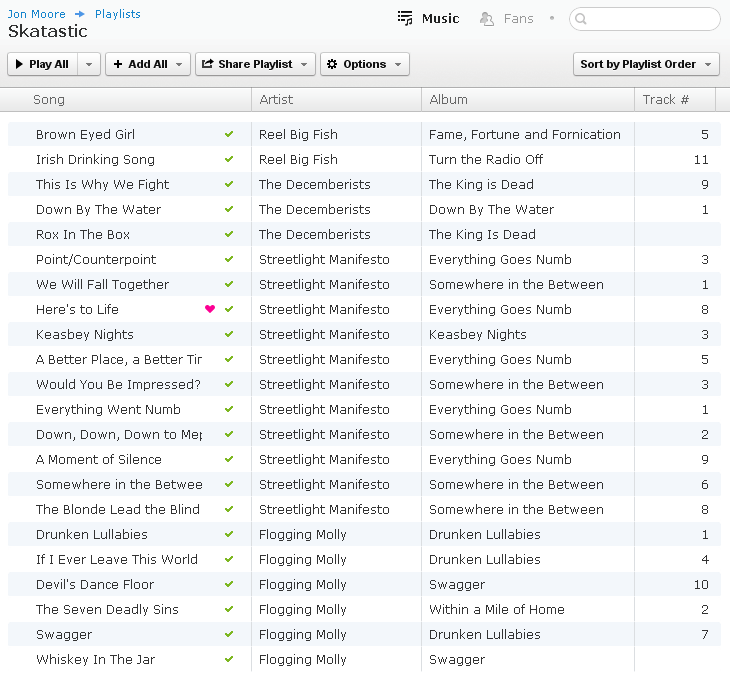Screen dimensions: 730x682
Task: Click the pink heart on Here's to Life
Action: (210, 309)
